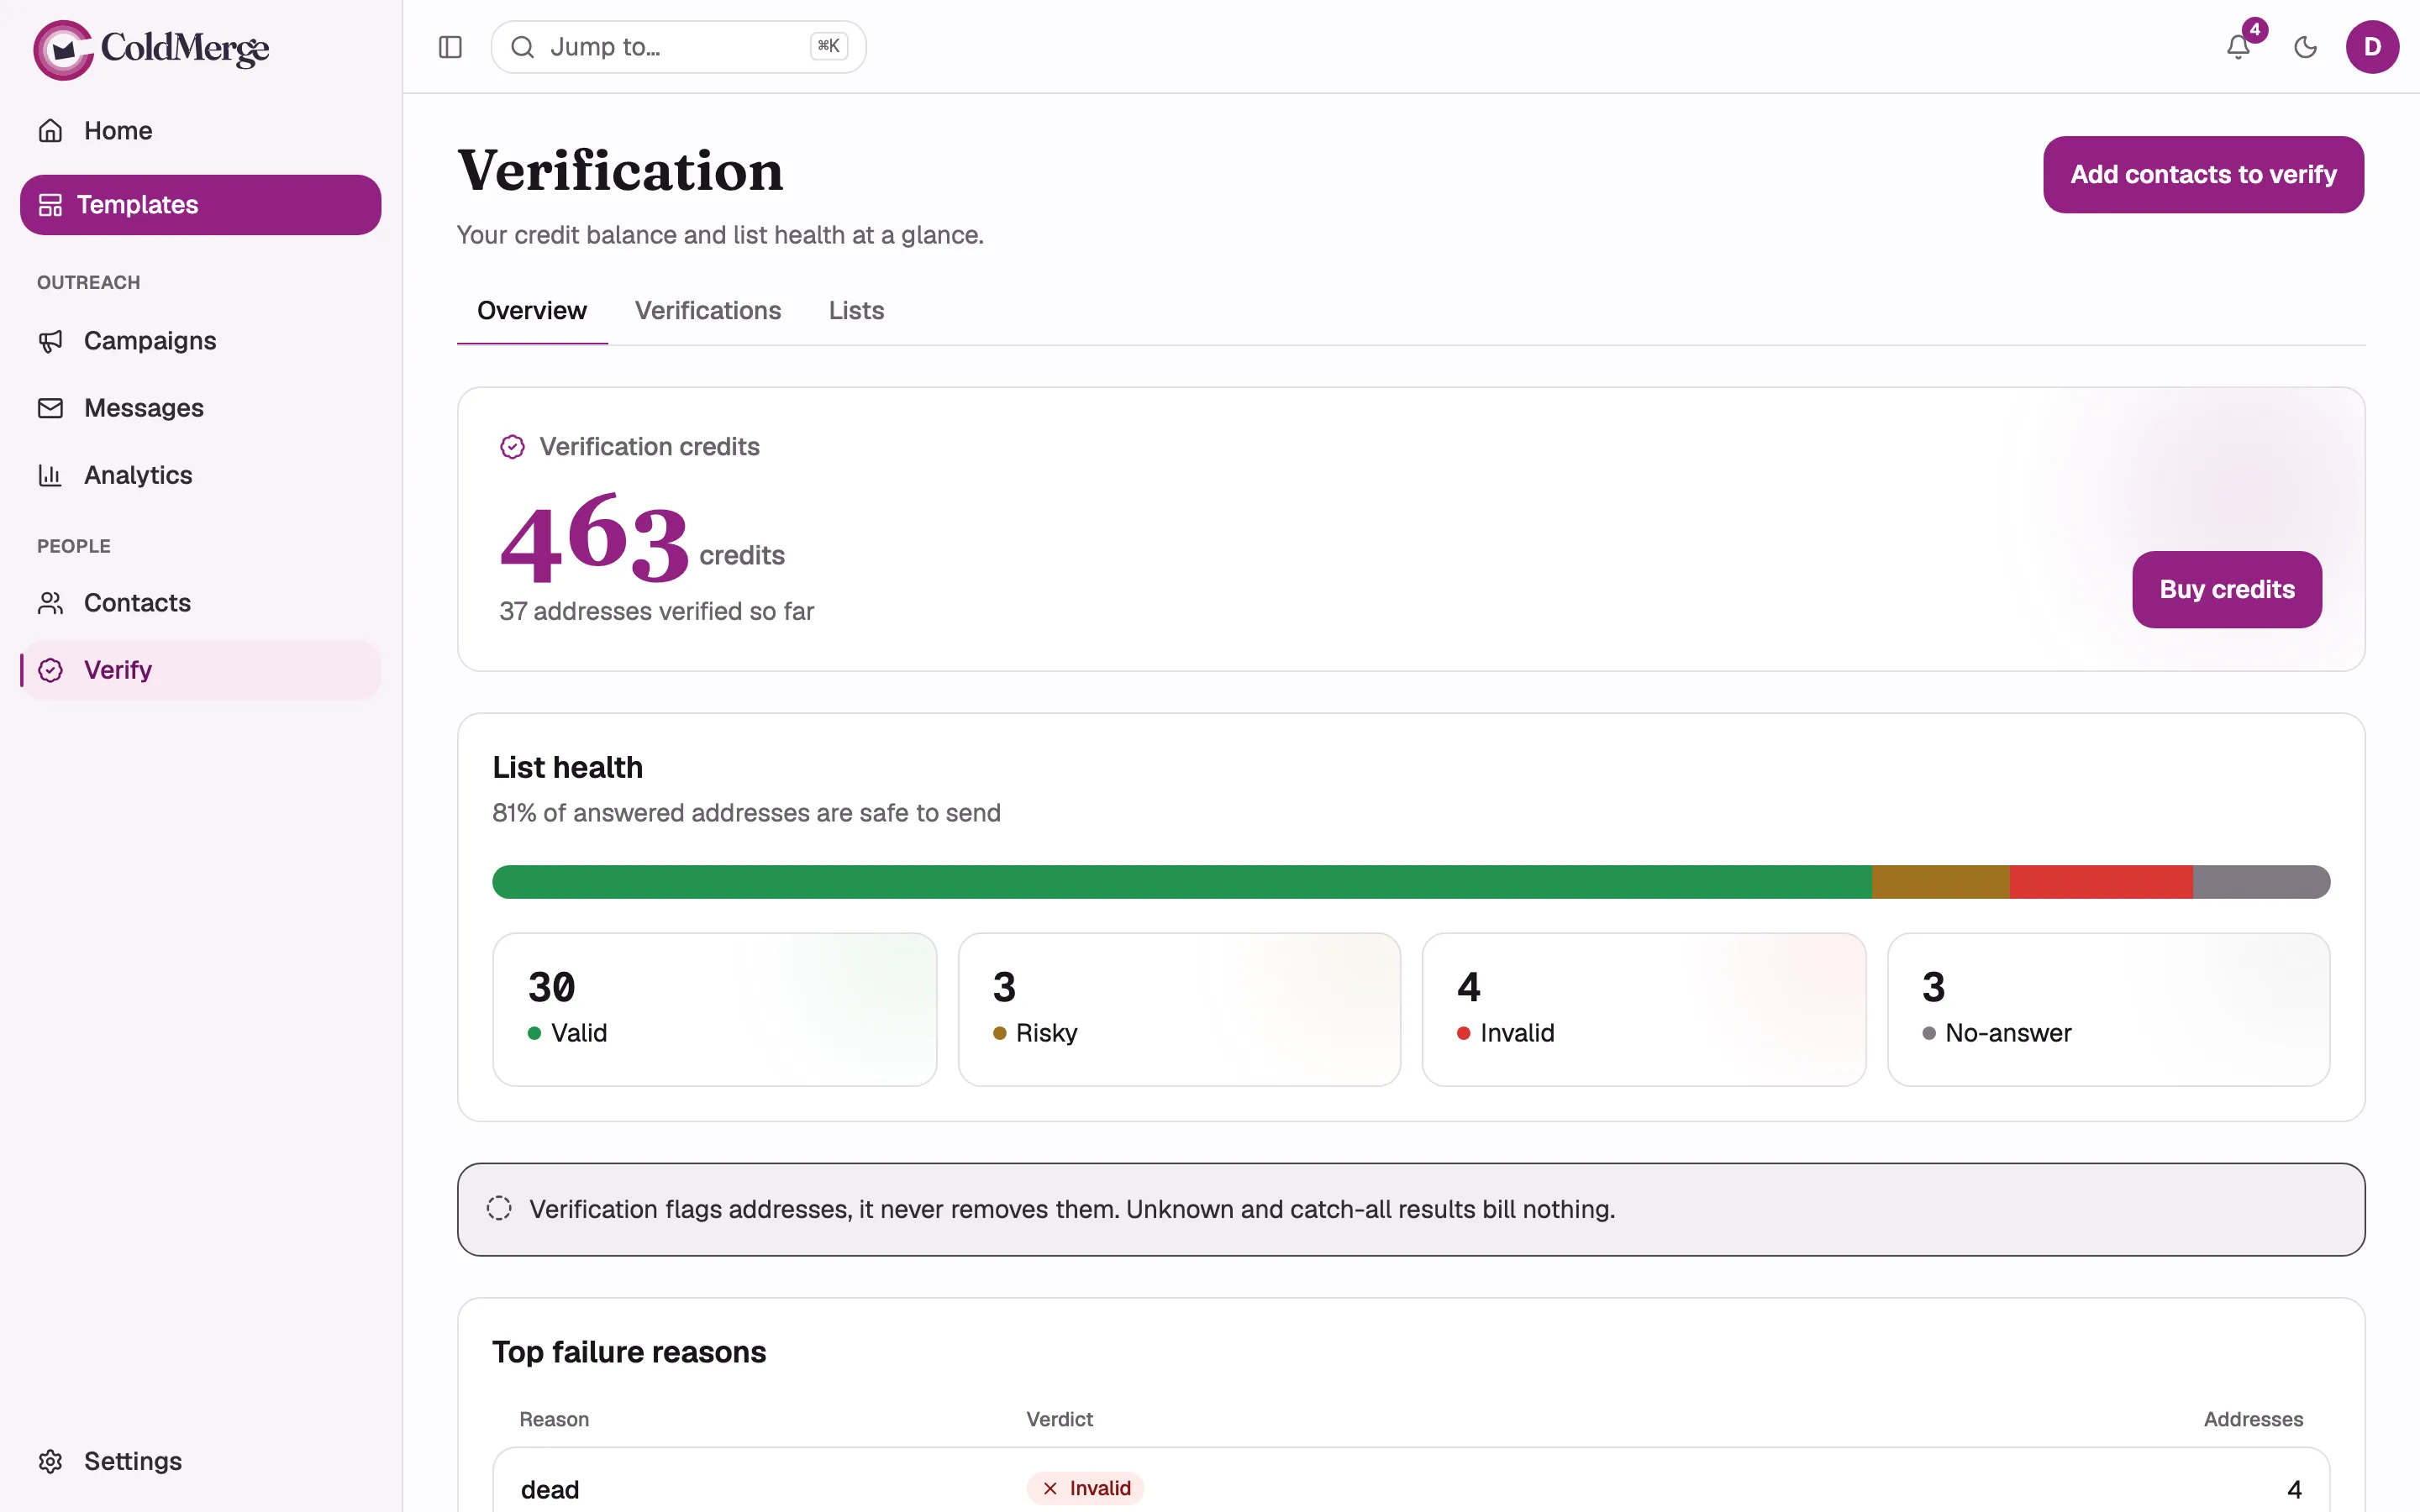Viewport: 2420px width, 1512px height.
Task: Click the verification flags notice banner text
Action: (x=1072, y=1209)
